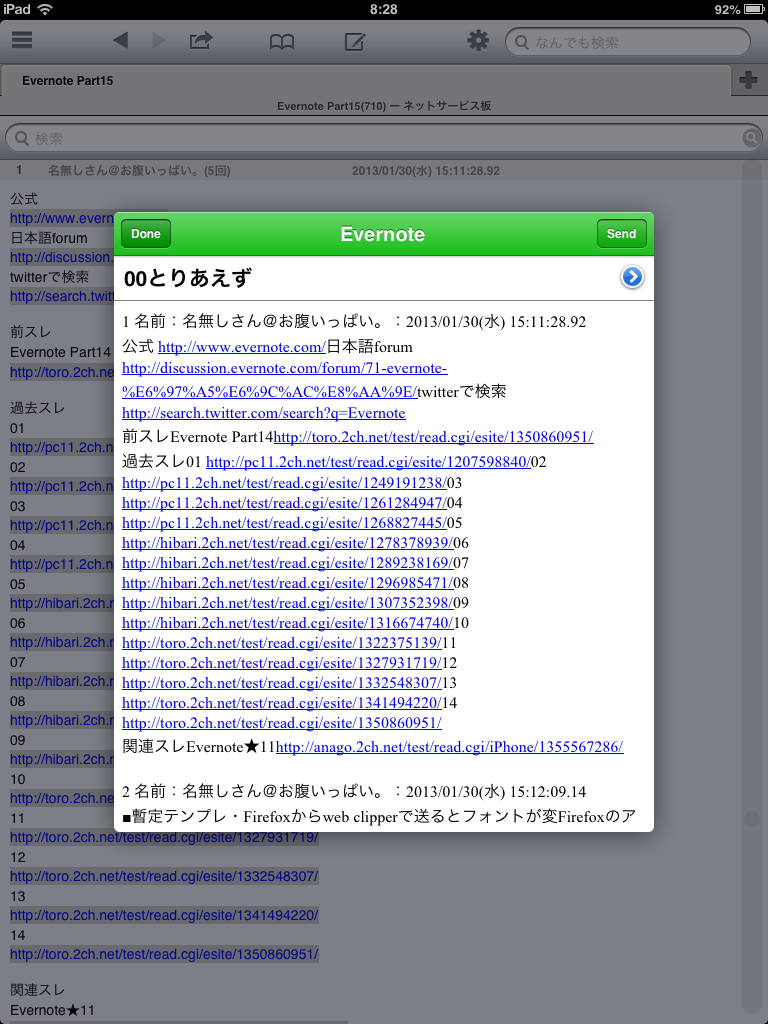This screenshot has width=768, height=1024.
Task: Tap background link ending 1341494220/
Action: pyautogui.click(x=164, y=915)
